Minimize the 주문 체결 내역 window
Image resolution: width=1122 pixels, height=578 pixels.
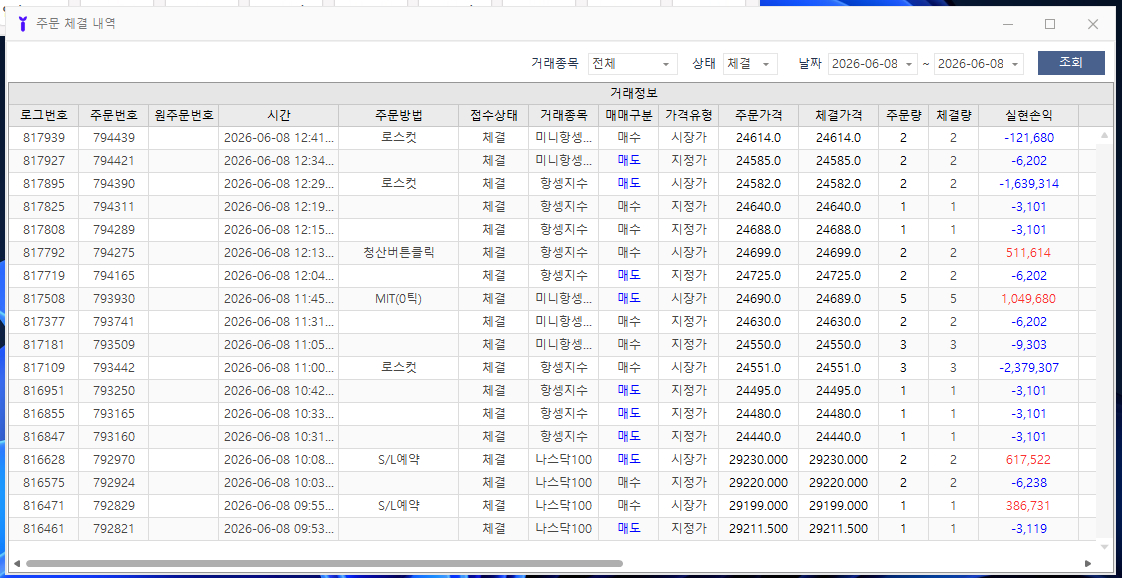1008,24
